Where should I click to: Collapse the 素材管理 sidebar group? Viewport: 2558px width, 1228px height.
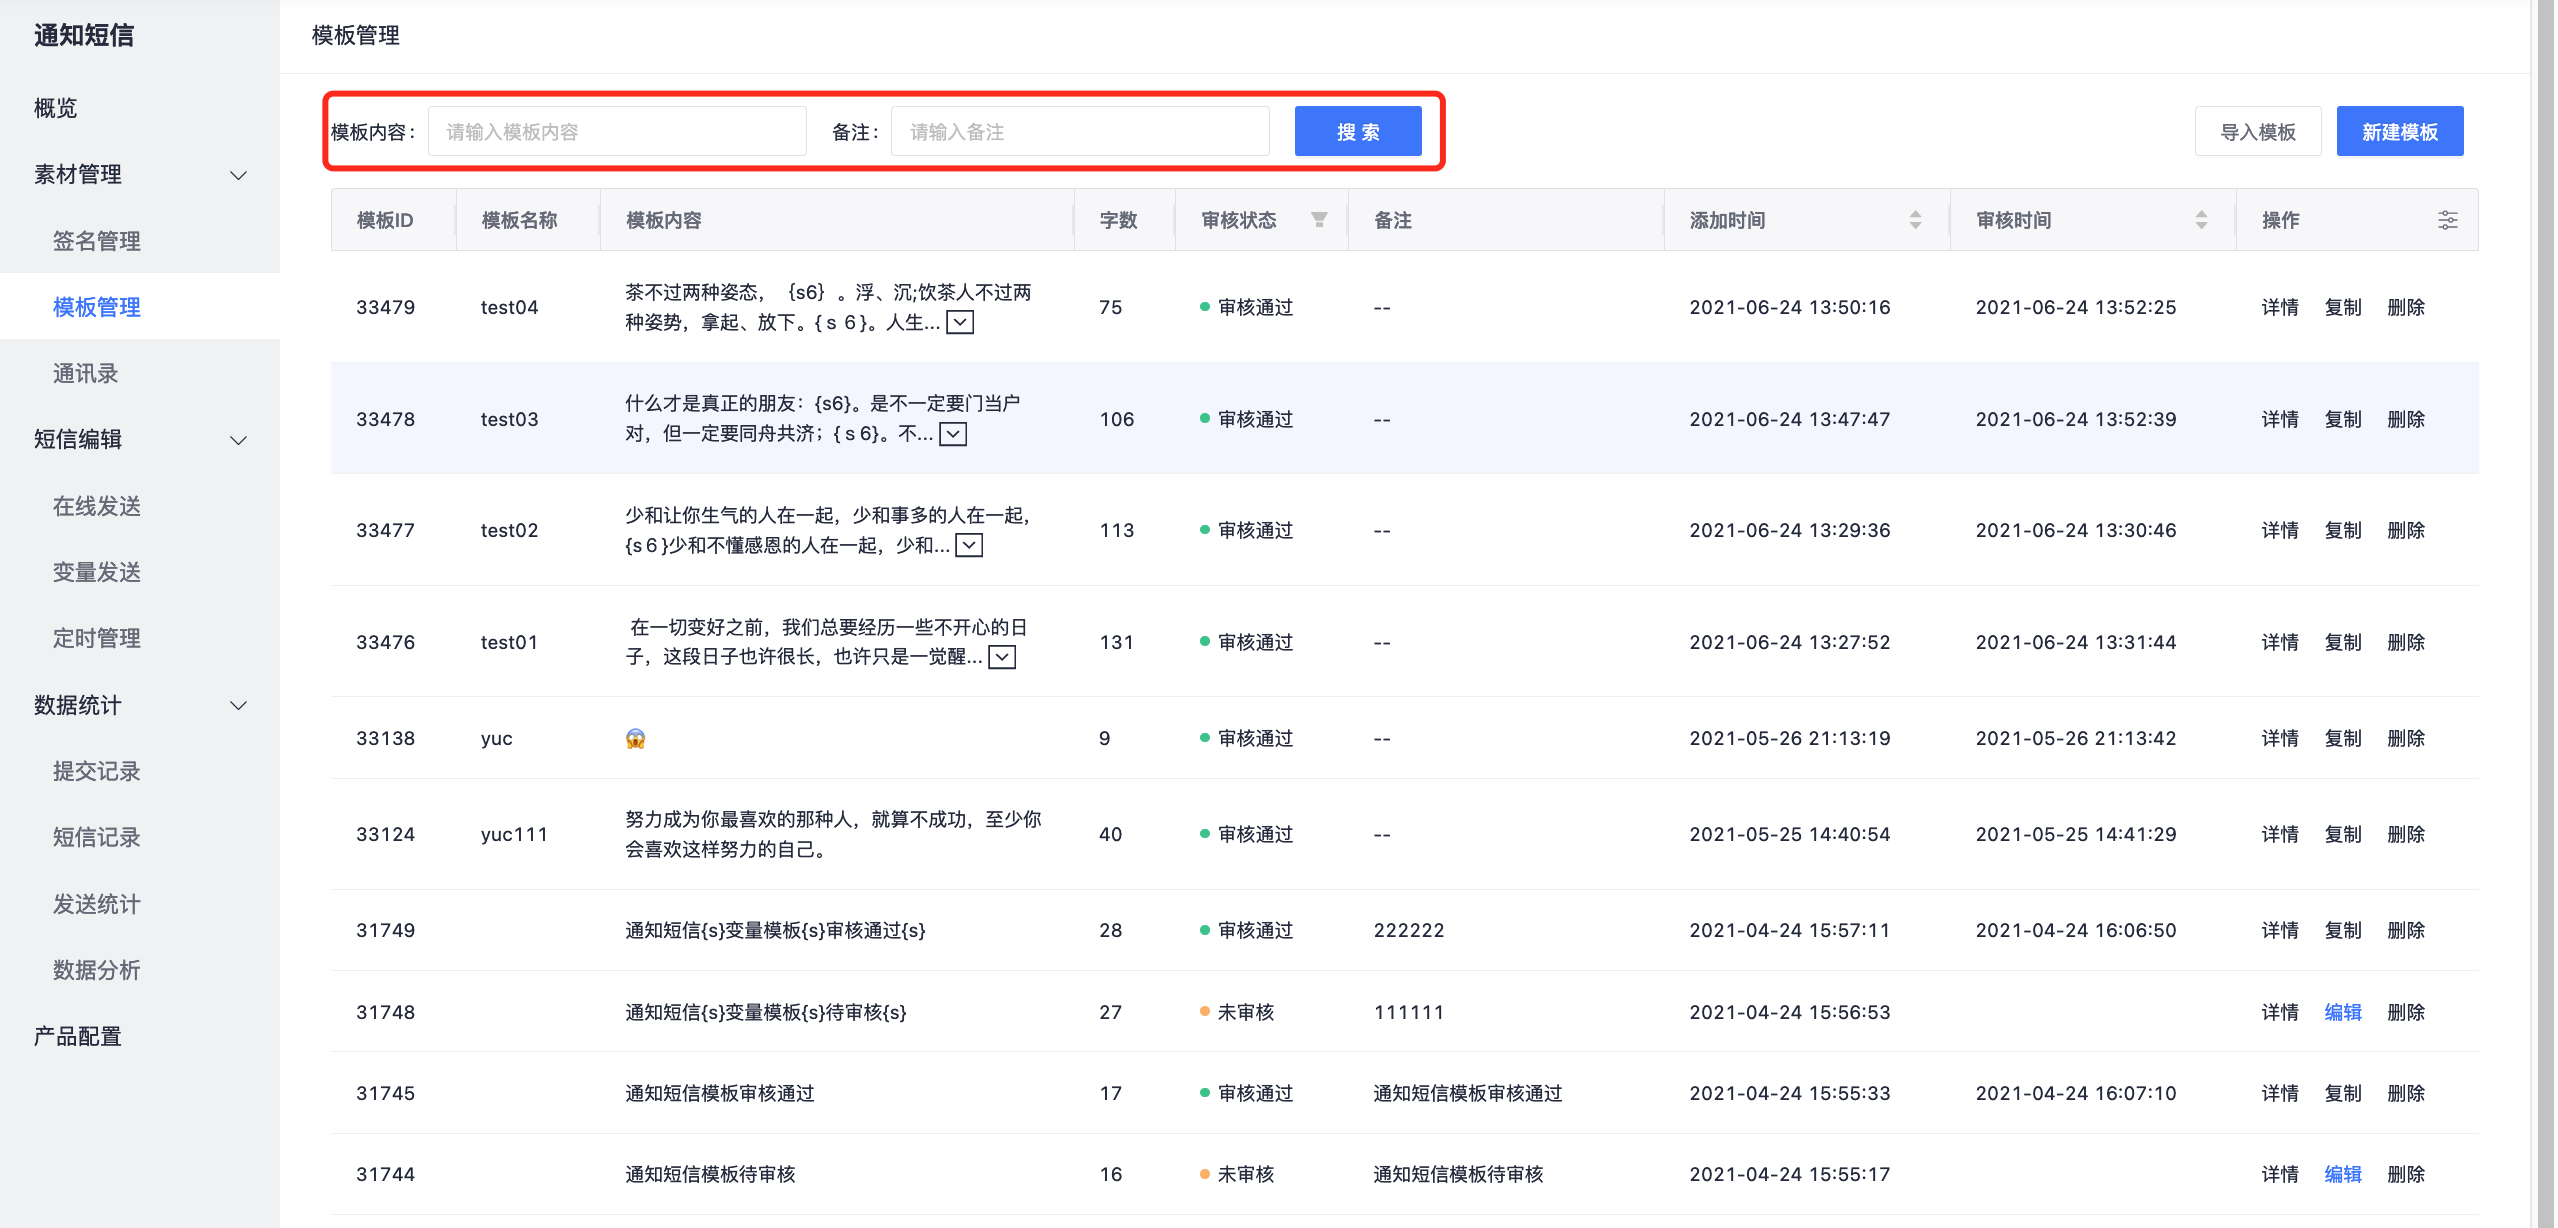tap(238, 175)
